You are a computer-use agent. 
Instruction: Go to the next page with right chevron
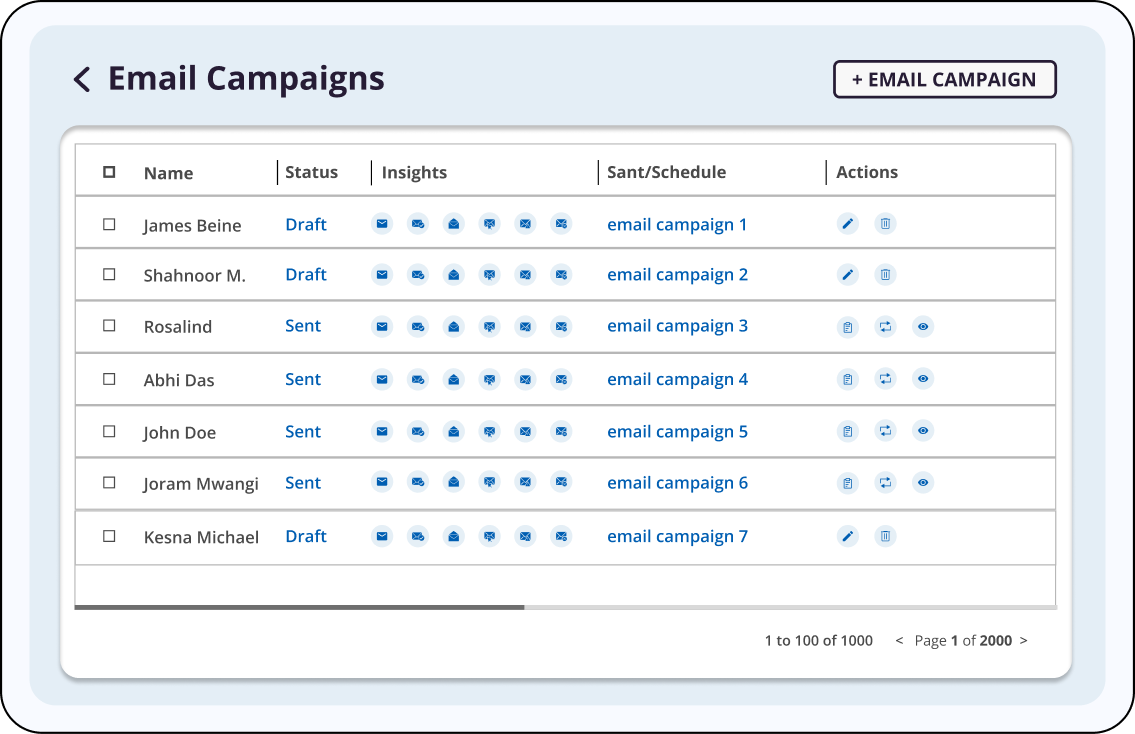(x=1023, y=641)
